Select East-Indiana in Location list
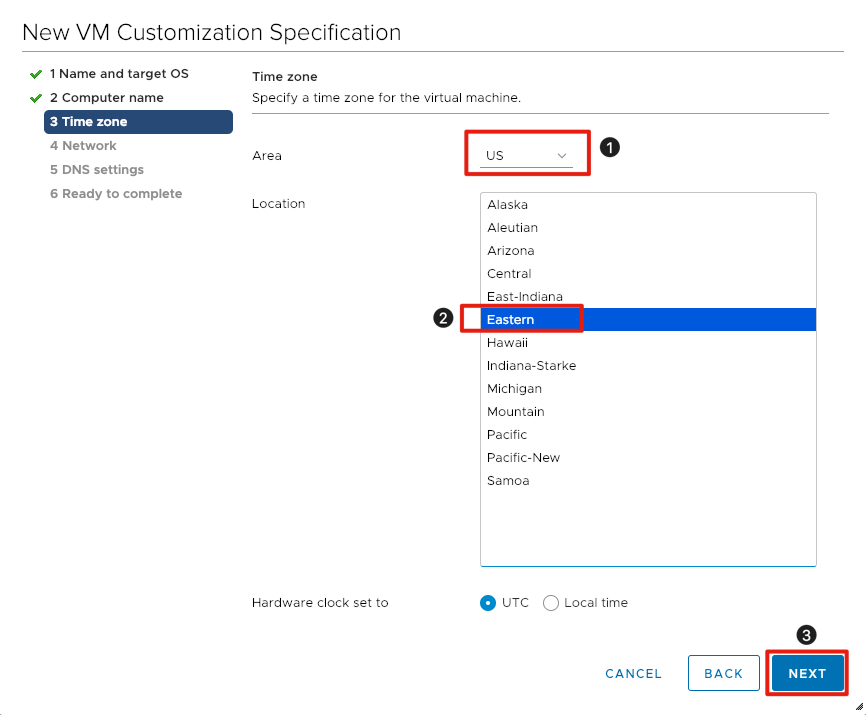Screen dimensions: 866x715 (525, 297)
